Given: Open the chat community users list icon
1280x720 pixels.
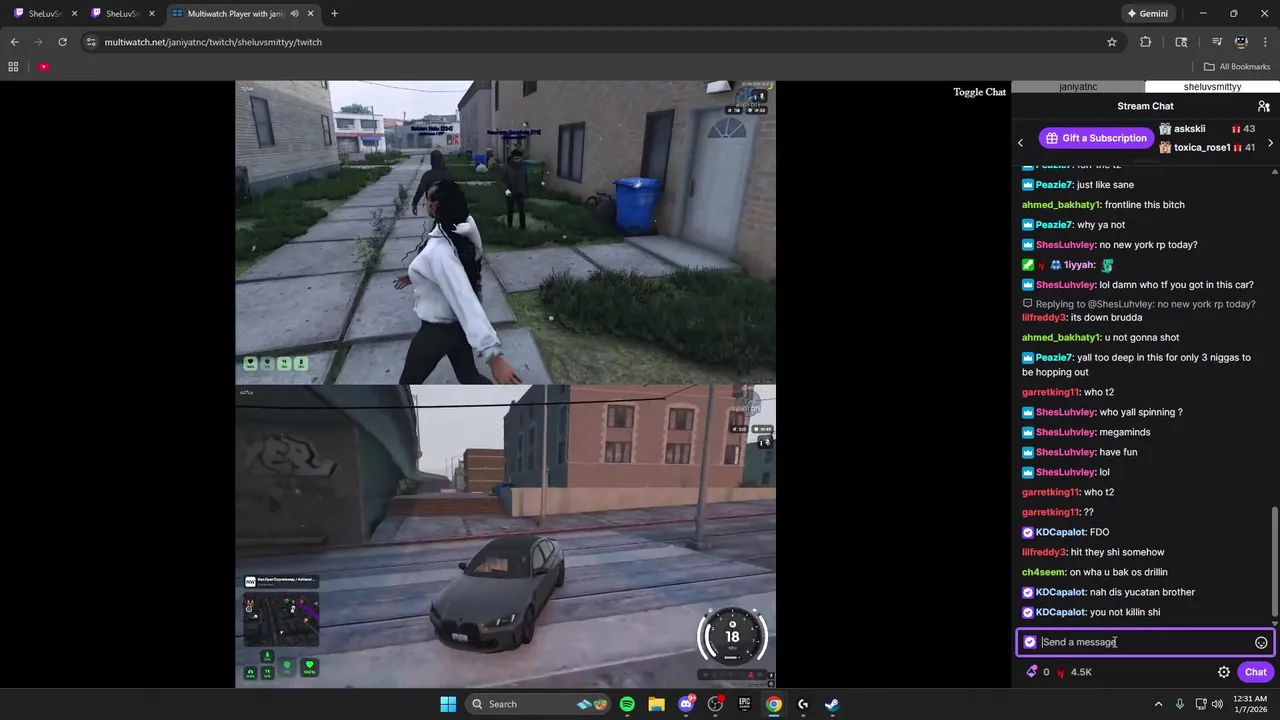Looking at the screenshot, I should pos(1264,106).
